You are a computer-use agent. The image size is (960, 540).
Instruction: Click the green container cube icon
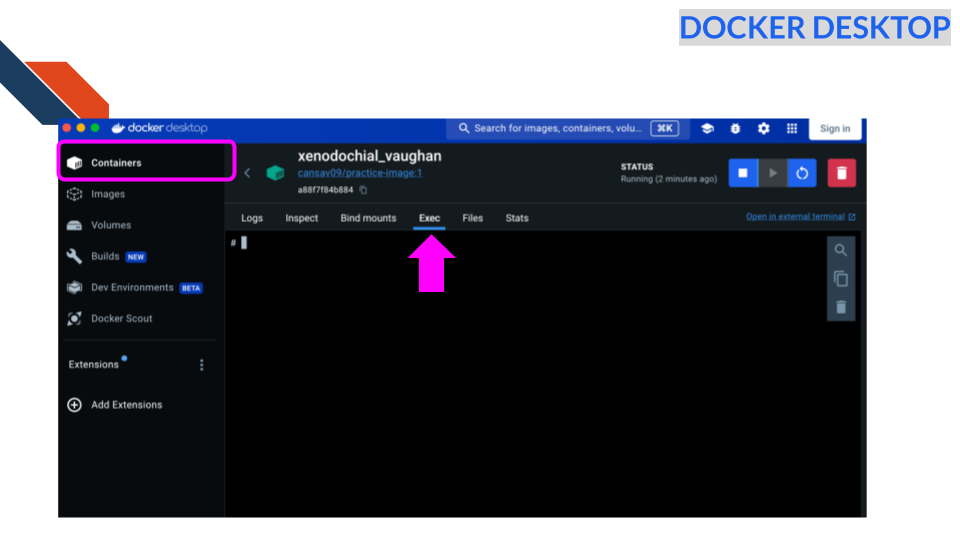(x=276, y=173)
